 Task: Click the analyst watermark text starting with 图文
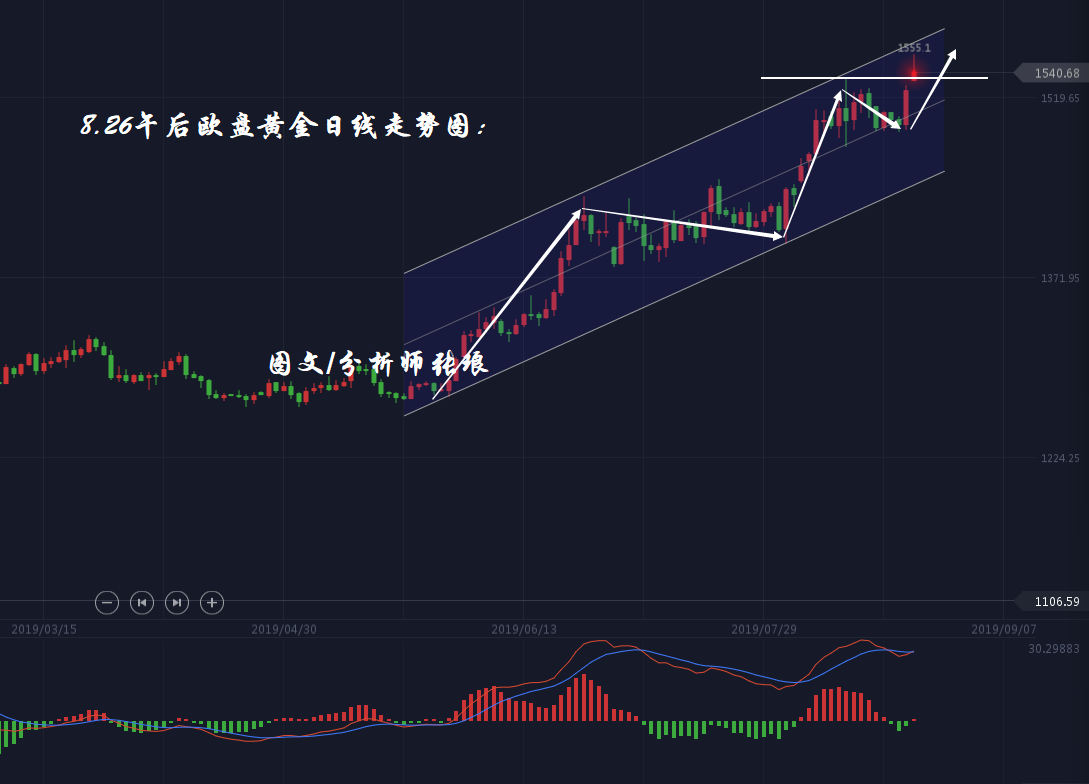378,363
